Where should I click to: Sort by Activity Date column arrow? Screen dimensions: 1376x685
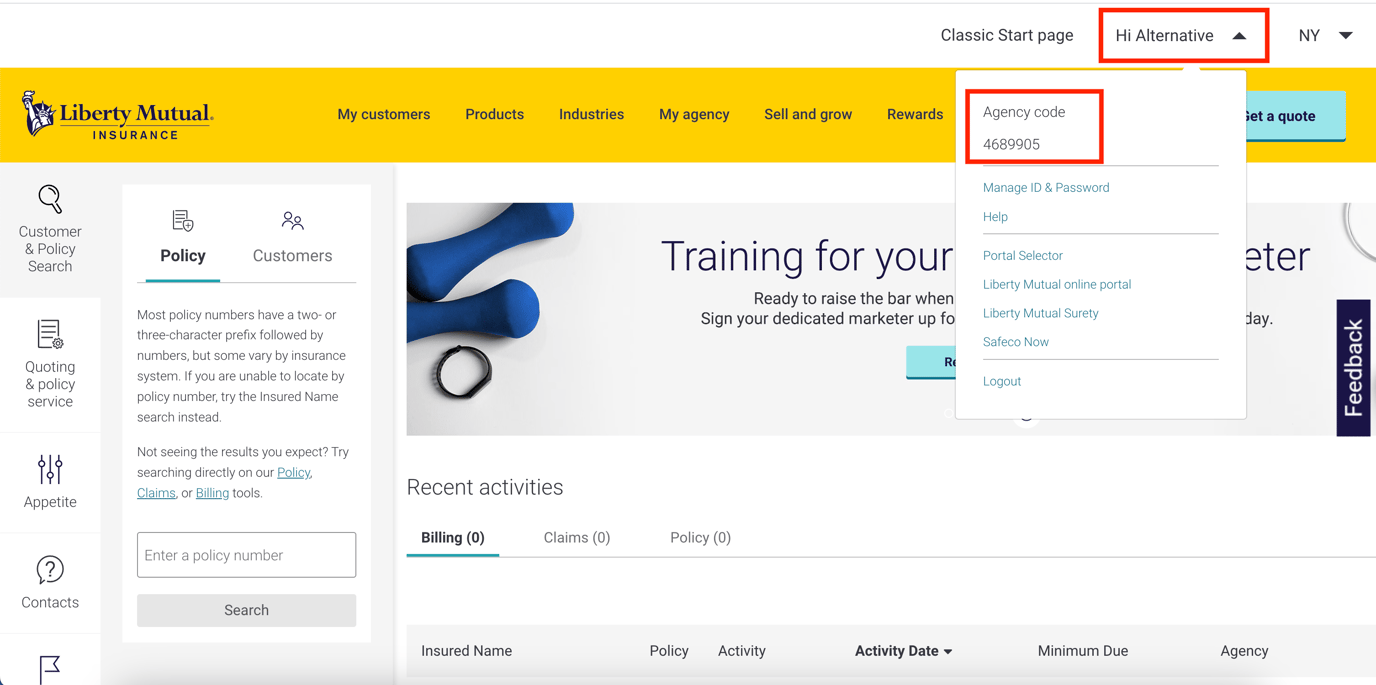click(948, 652)
